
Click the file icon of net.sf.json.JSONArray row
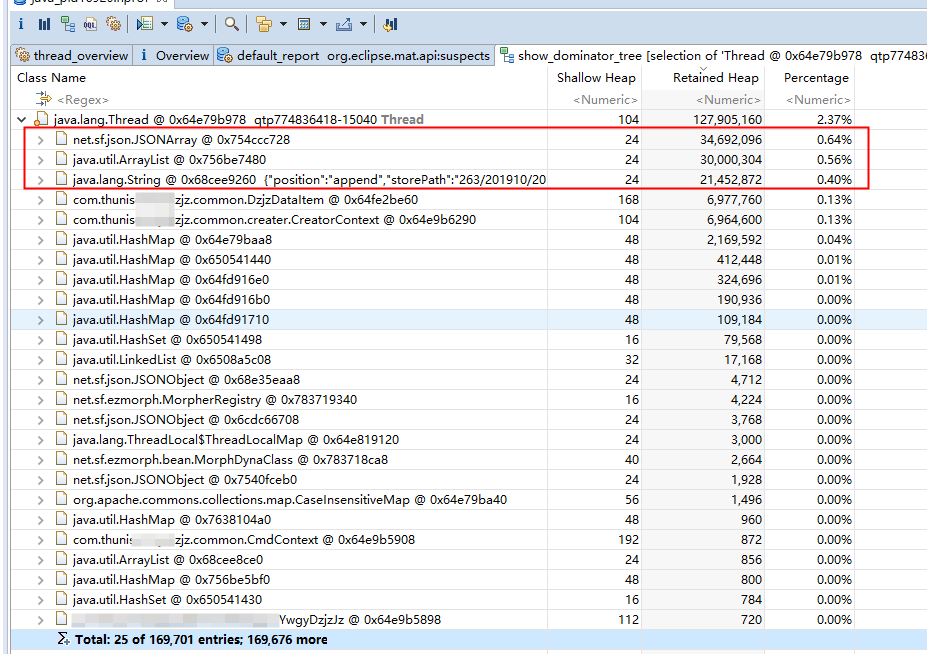coord(61,139)
